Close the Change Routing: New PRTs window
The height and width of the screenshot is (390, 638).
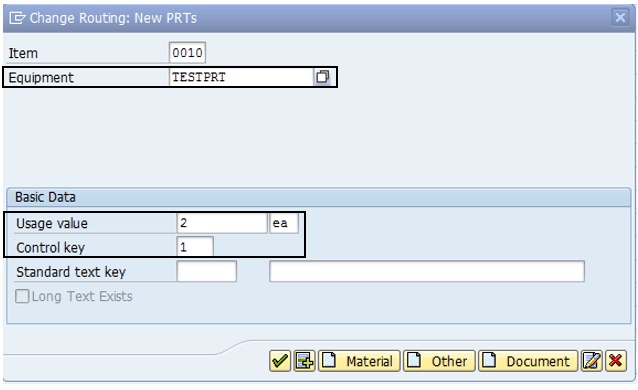click(620, 18)
